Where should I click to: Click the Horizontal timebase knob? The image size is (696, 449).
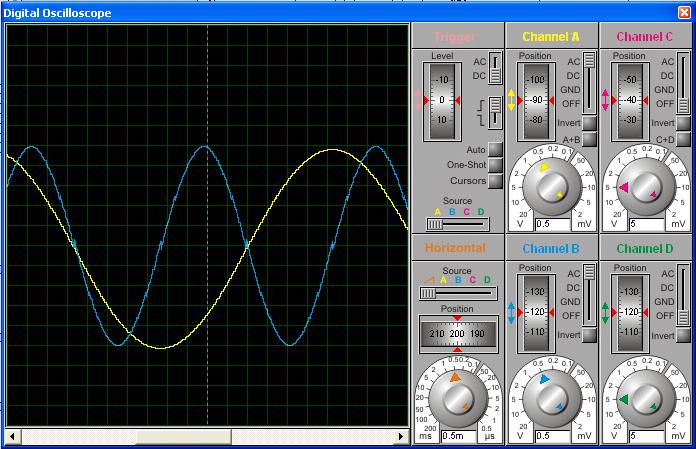coord(458,399)
